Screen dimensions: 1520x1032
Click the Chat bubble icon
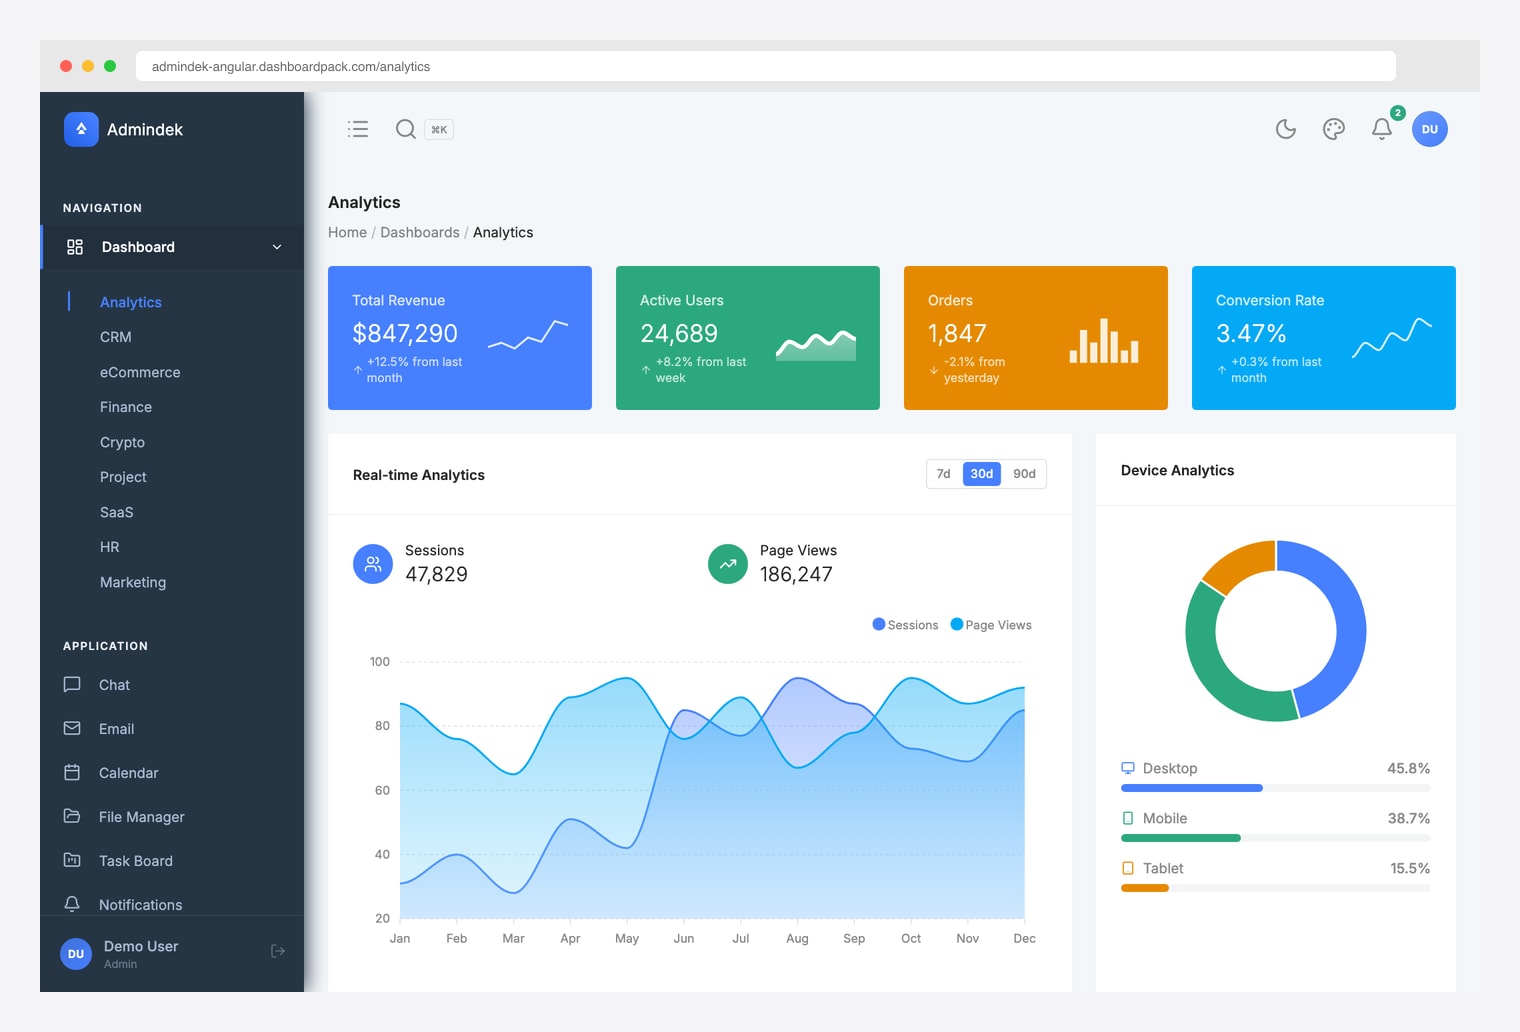72,685
